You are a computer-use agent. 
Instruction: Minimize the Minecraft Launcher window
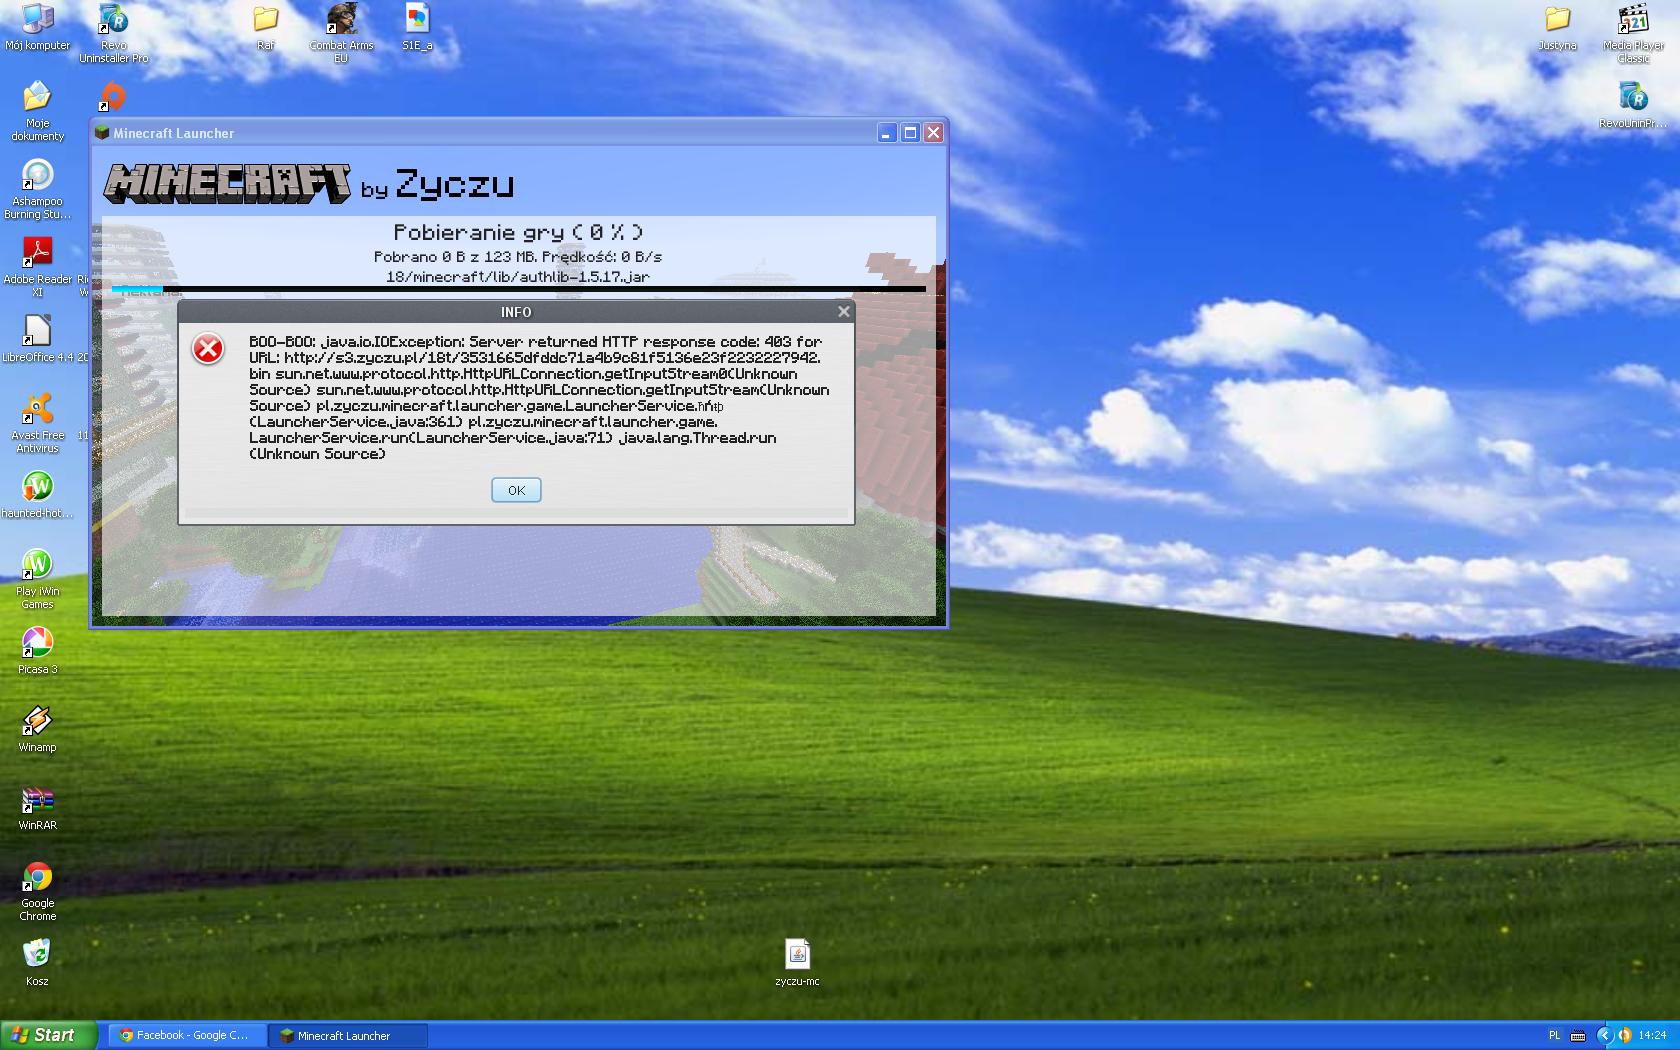pyautogui.click(x=886, y=133)
